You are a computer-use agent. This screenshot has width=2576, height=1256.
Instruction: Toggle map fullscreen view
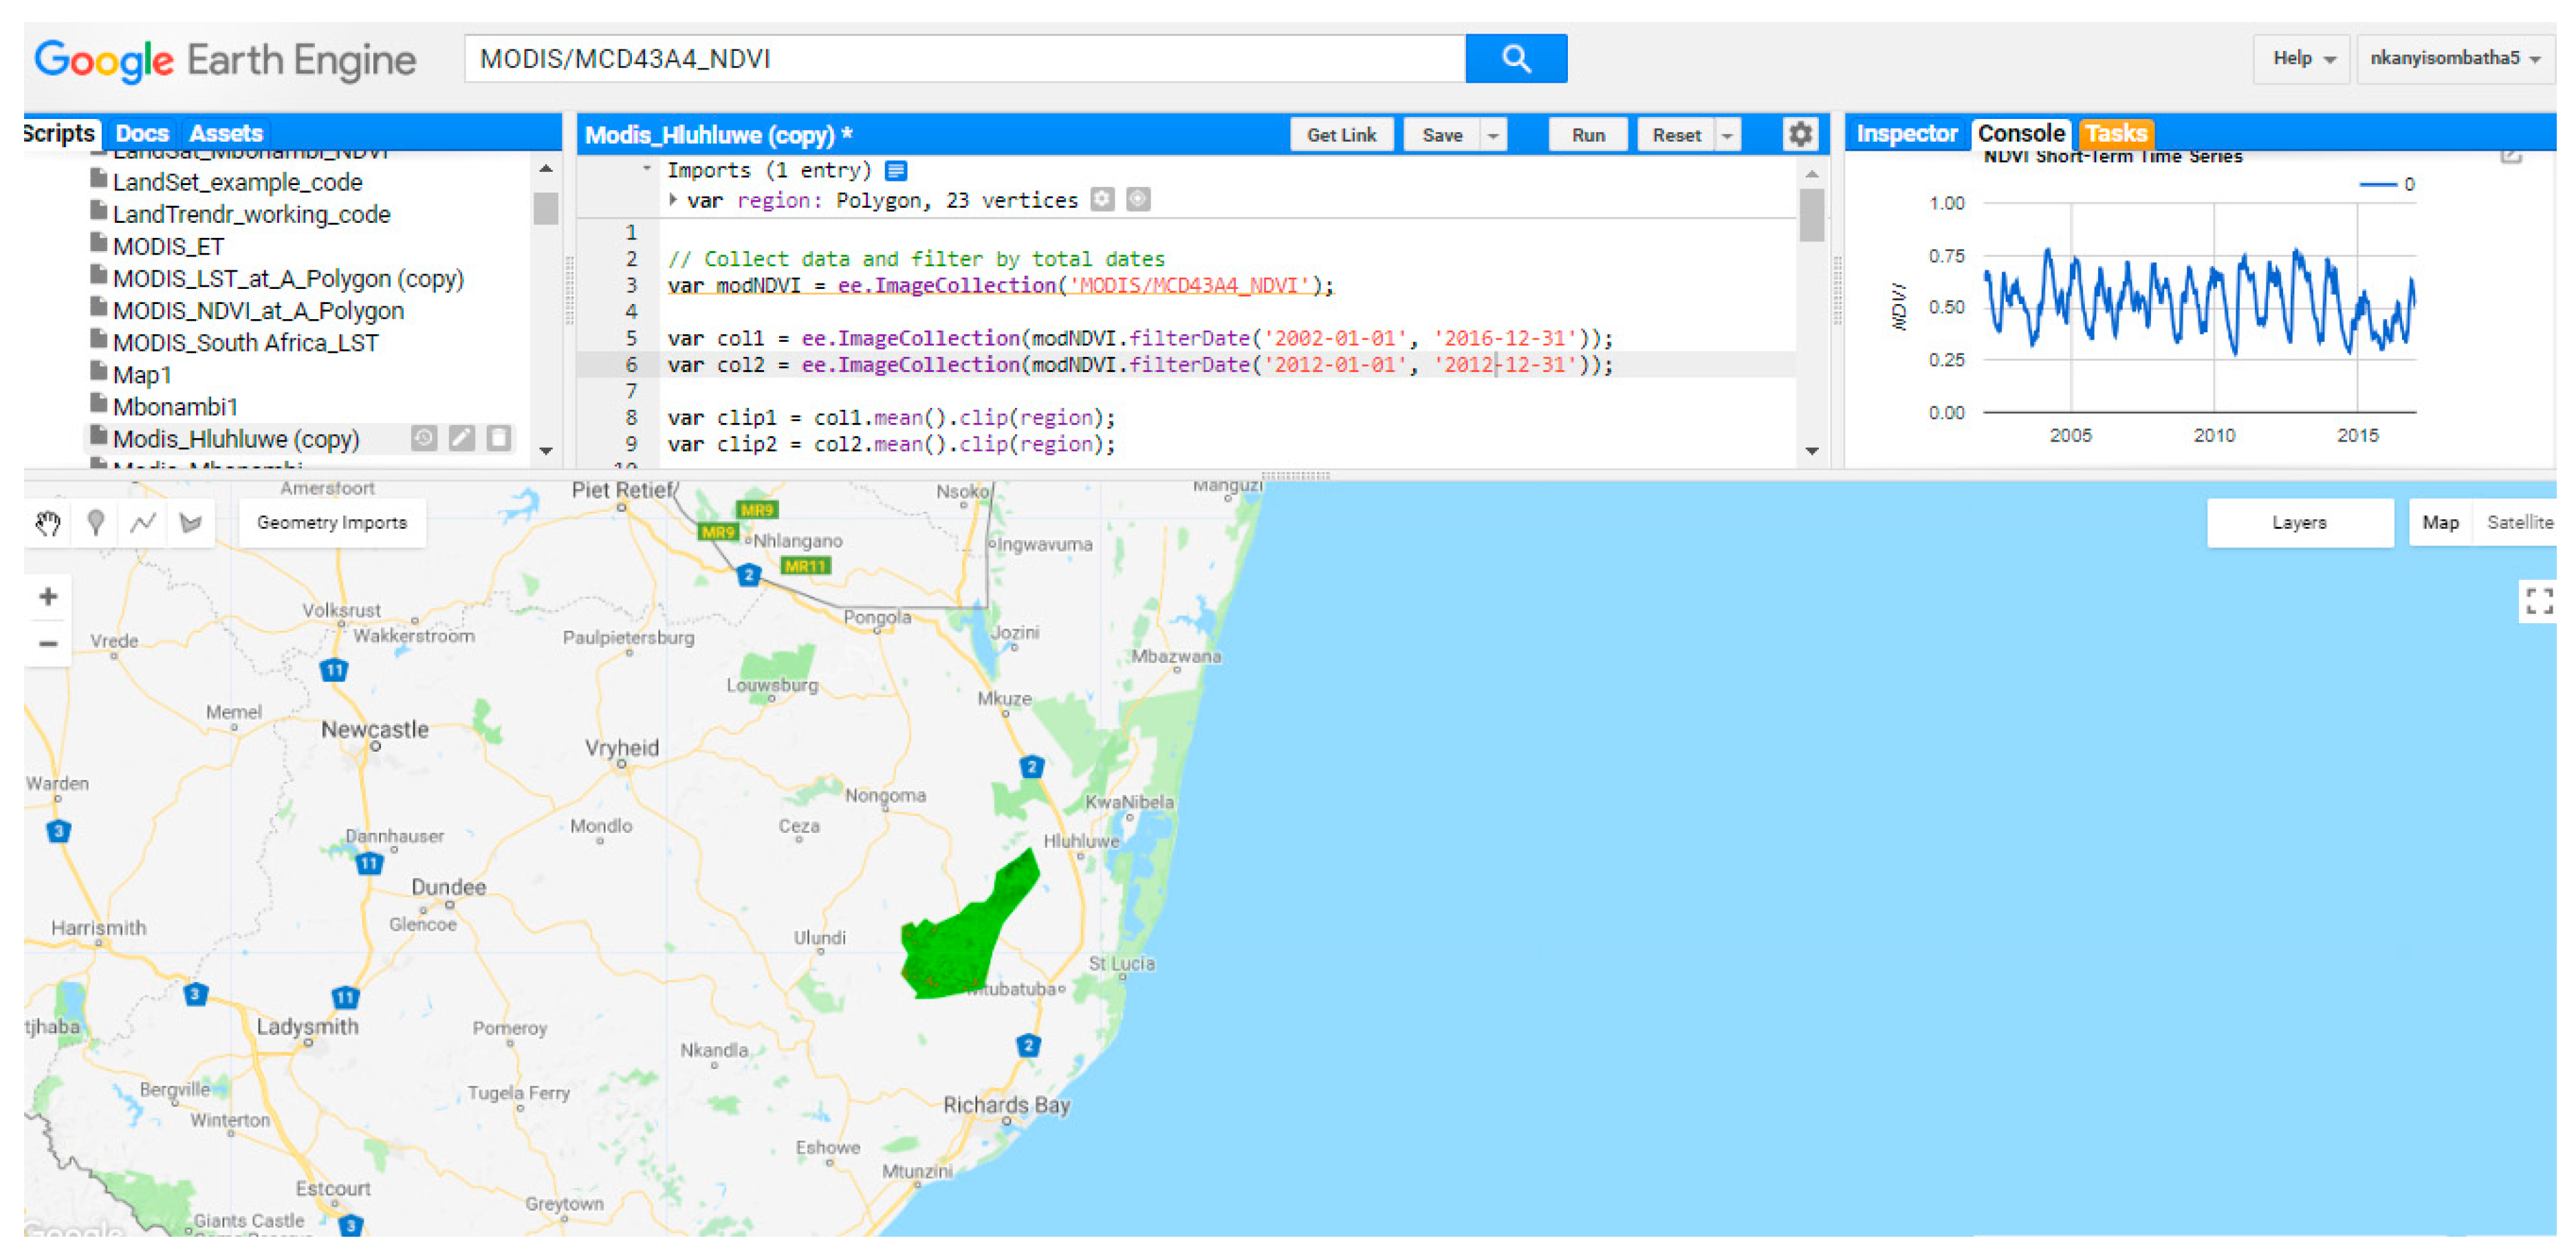[x=2538, y=601]
